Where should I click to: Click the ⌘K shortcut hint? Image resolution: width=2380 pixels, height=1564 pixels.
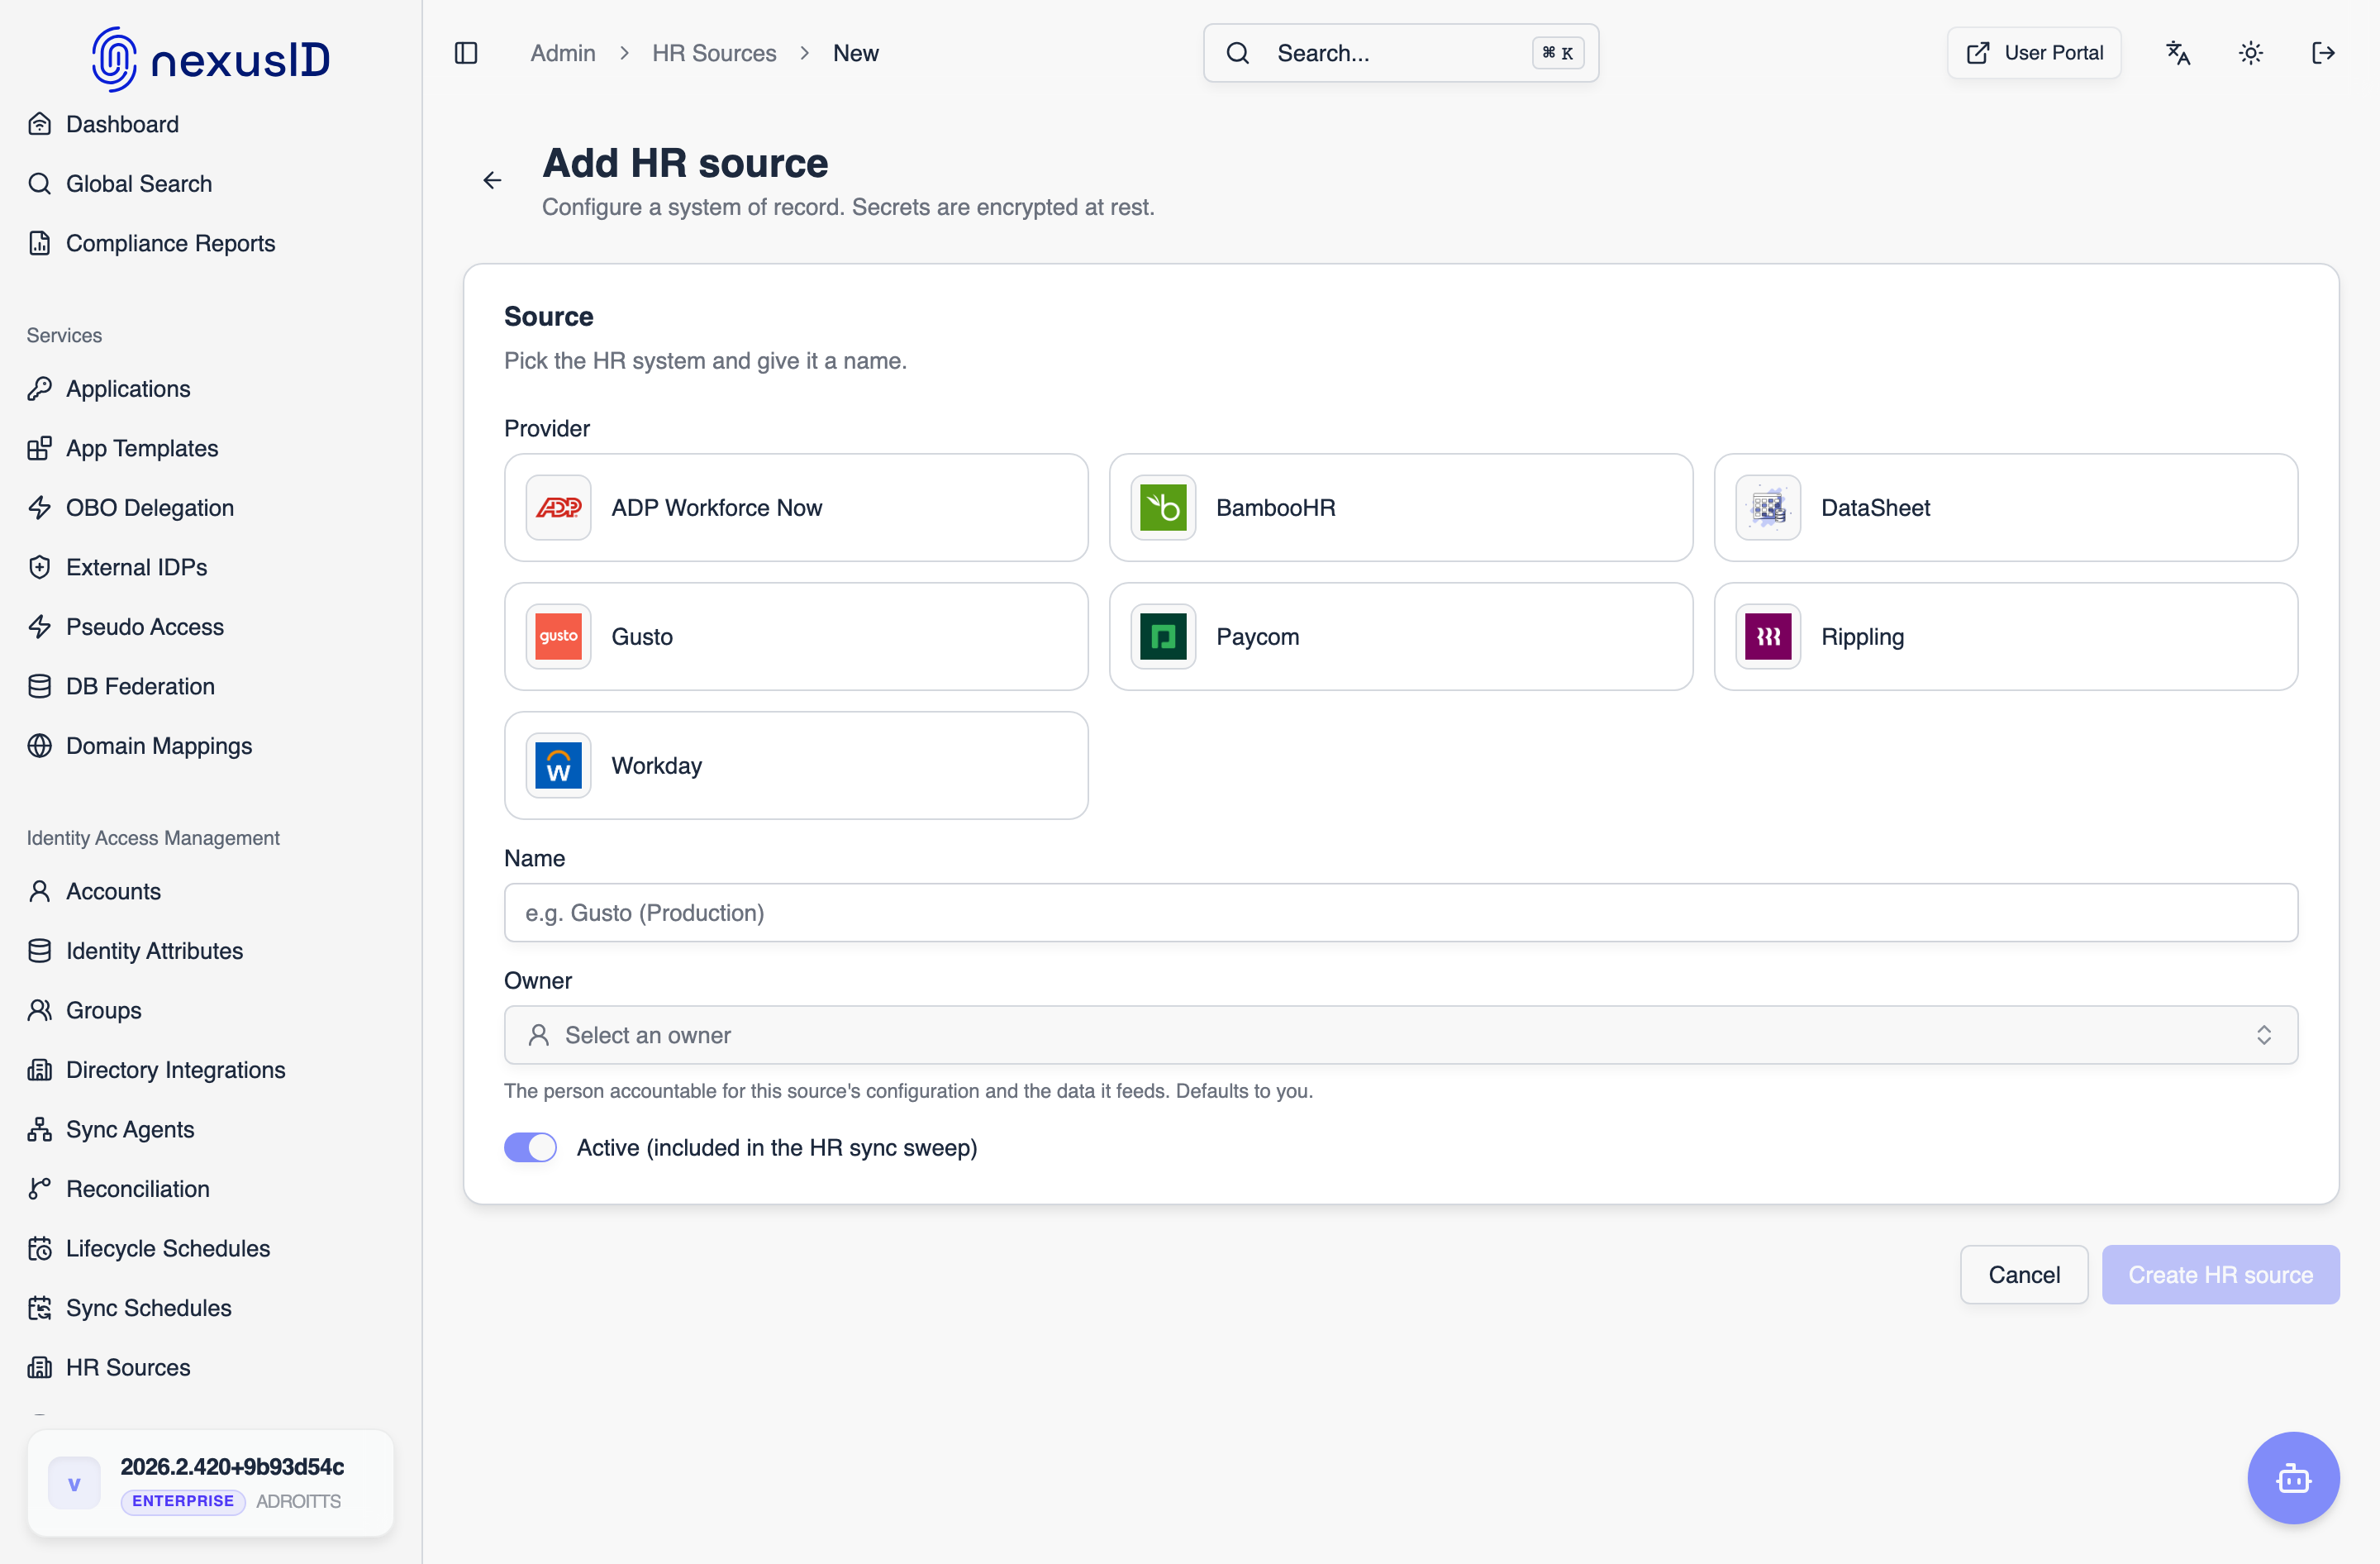[x=1558, y=53]
